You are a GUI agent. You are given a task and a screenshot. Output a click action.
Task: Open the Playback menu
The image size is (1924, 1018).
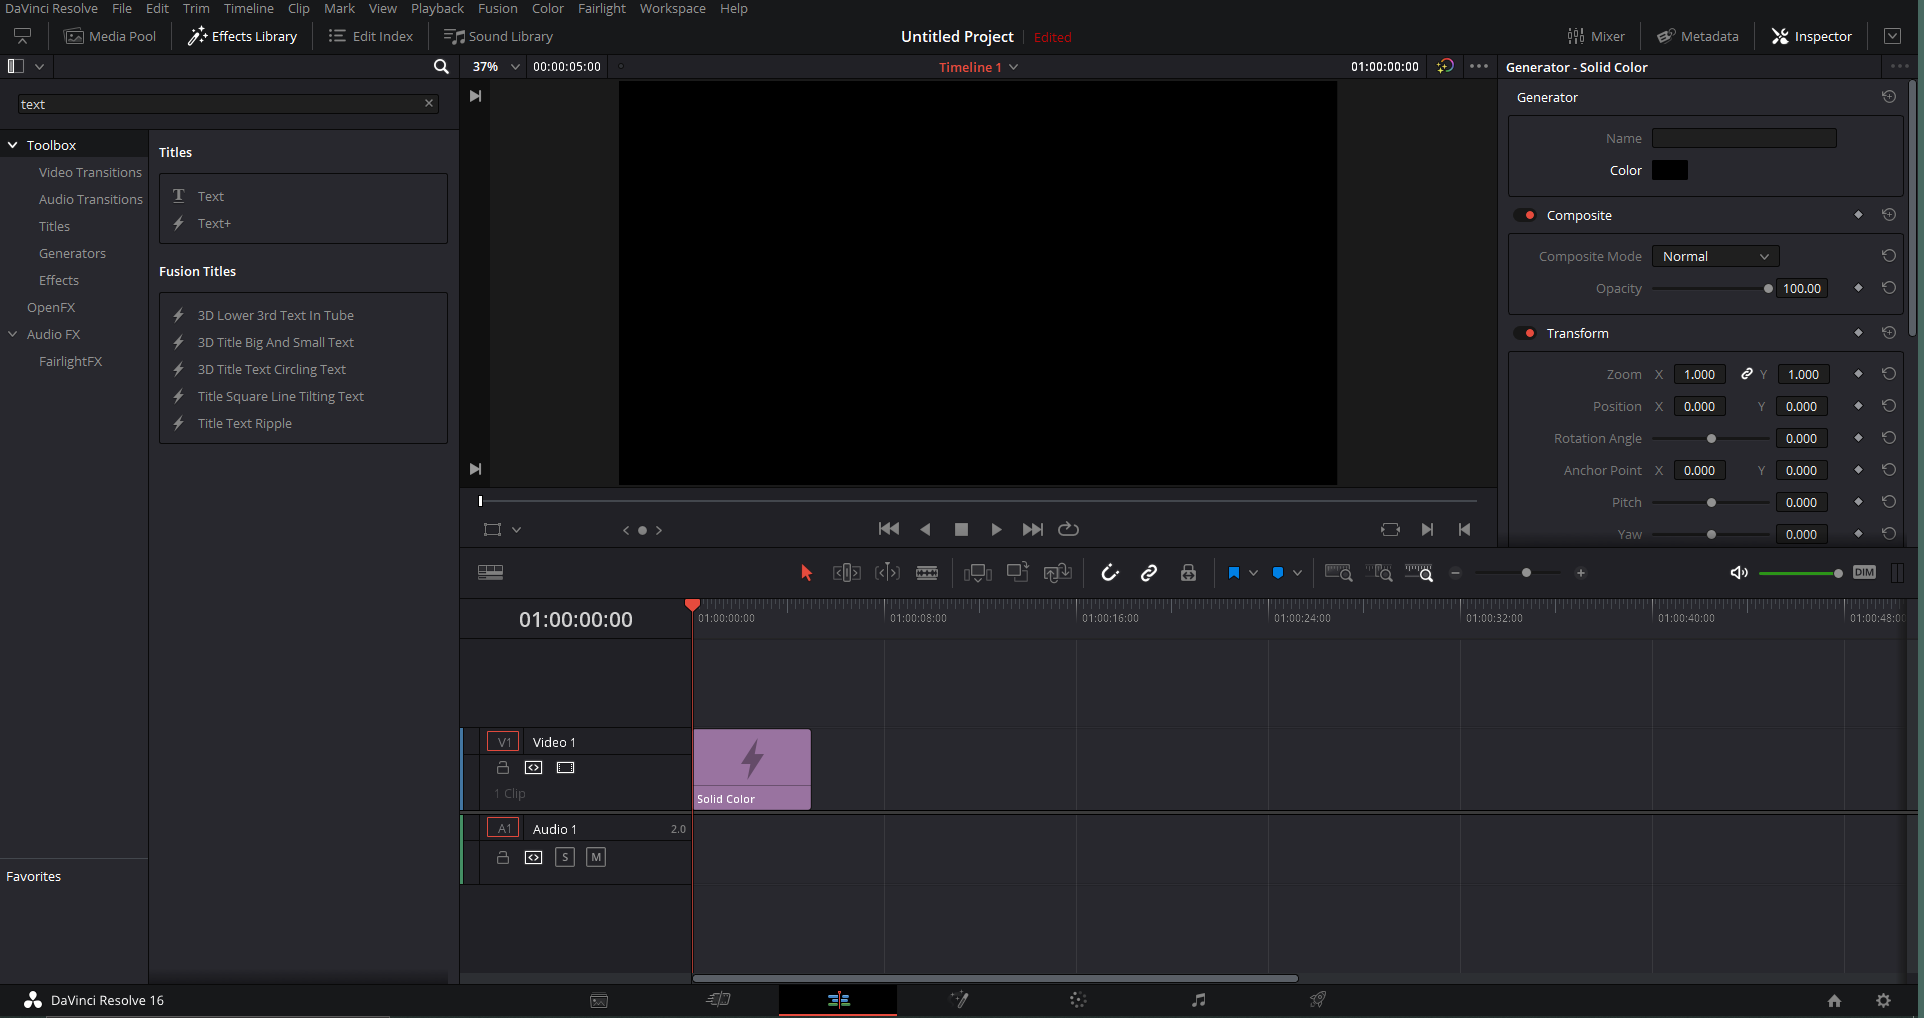tap(437, 8)
